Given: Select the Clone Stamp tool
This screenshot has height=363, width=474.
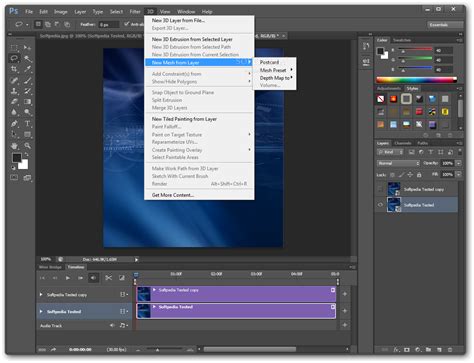Looking at the screenshot, I should (14, 91).
